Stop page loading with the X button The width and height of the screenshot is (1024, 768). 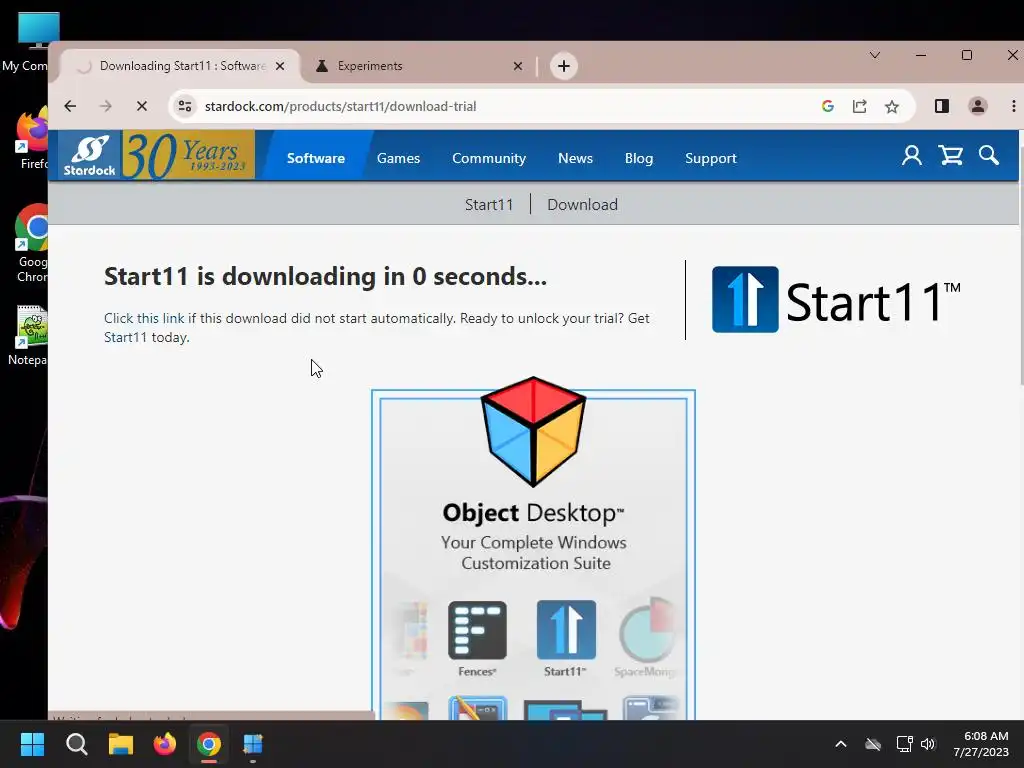(142, 106)
